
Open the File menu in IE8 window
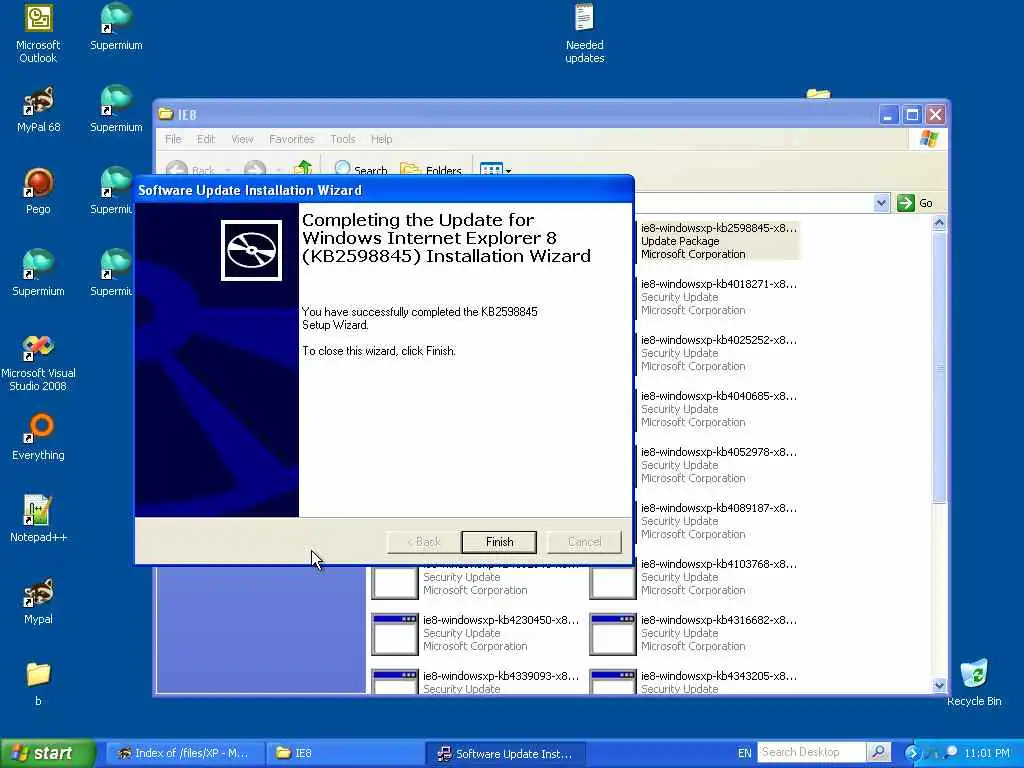(x=173, y=139)
